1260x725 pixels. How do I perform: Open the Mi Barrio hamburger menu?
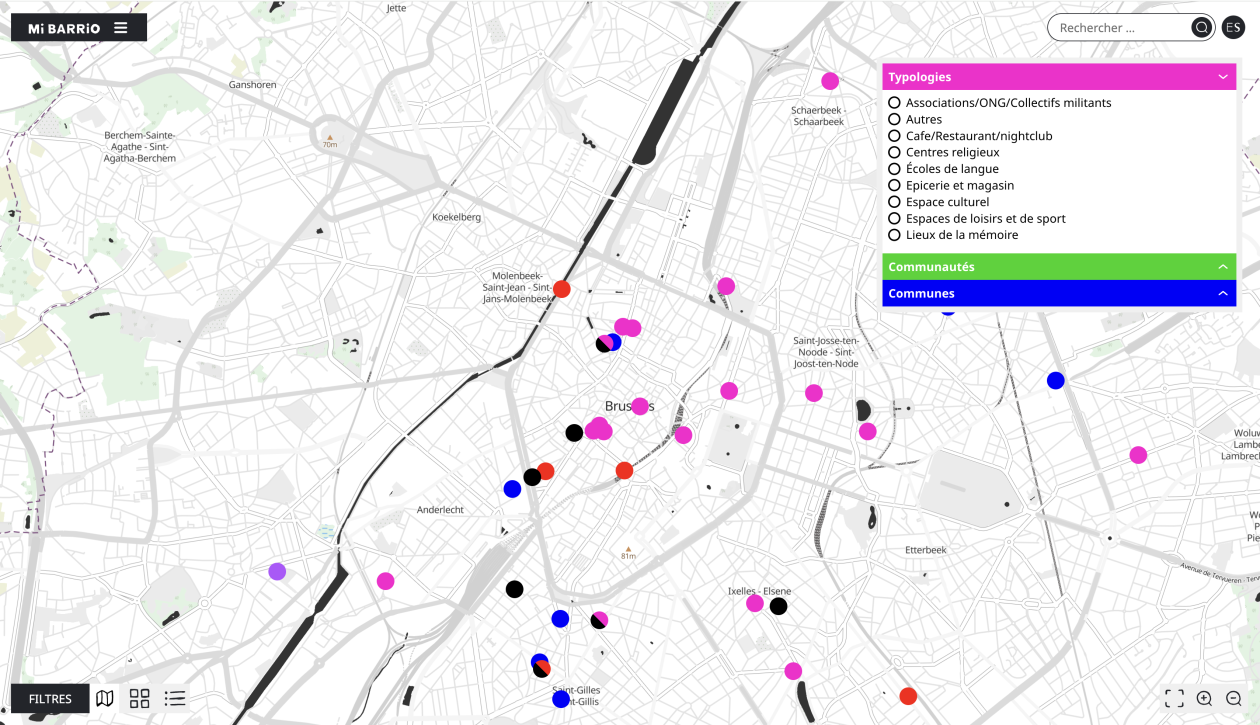coord(121,28)
